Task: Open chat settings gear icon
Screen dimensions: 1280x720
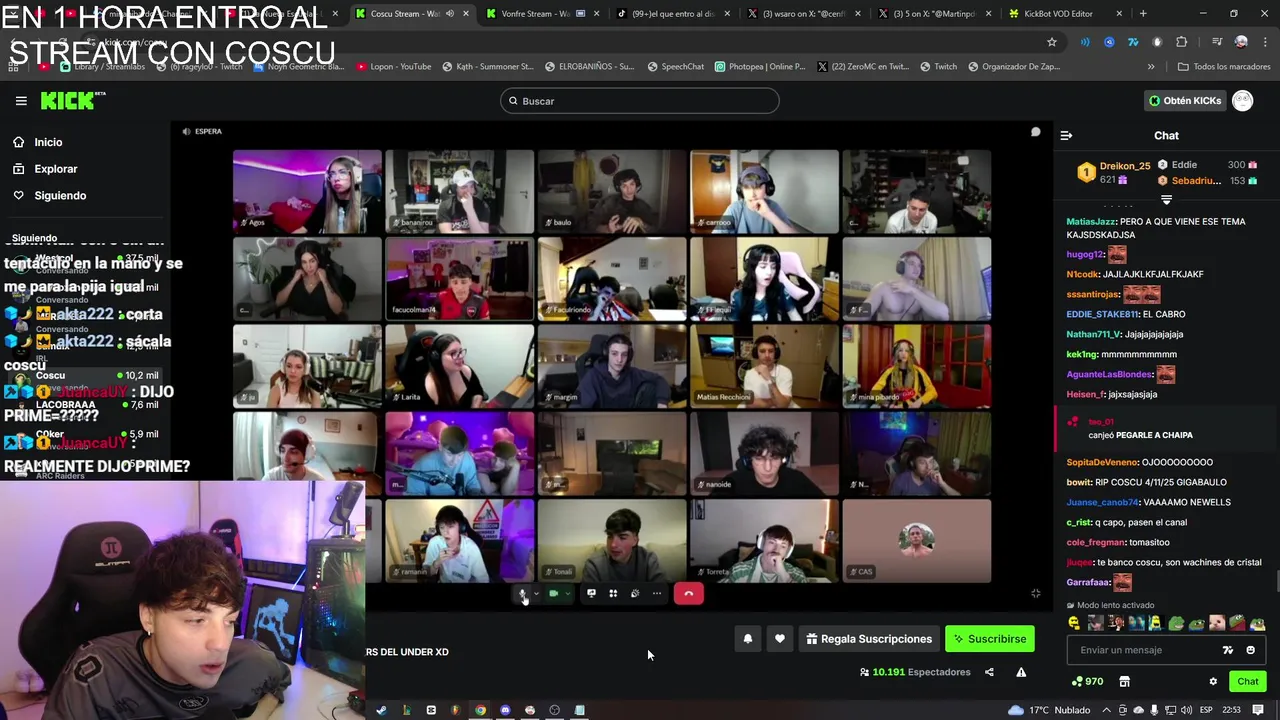Action: pos(1213,681)
